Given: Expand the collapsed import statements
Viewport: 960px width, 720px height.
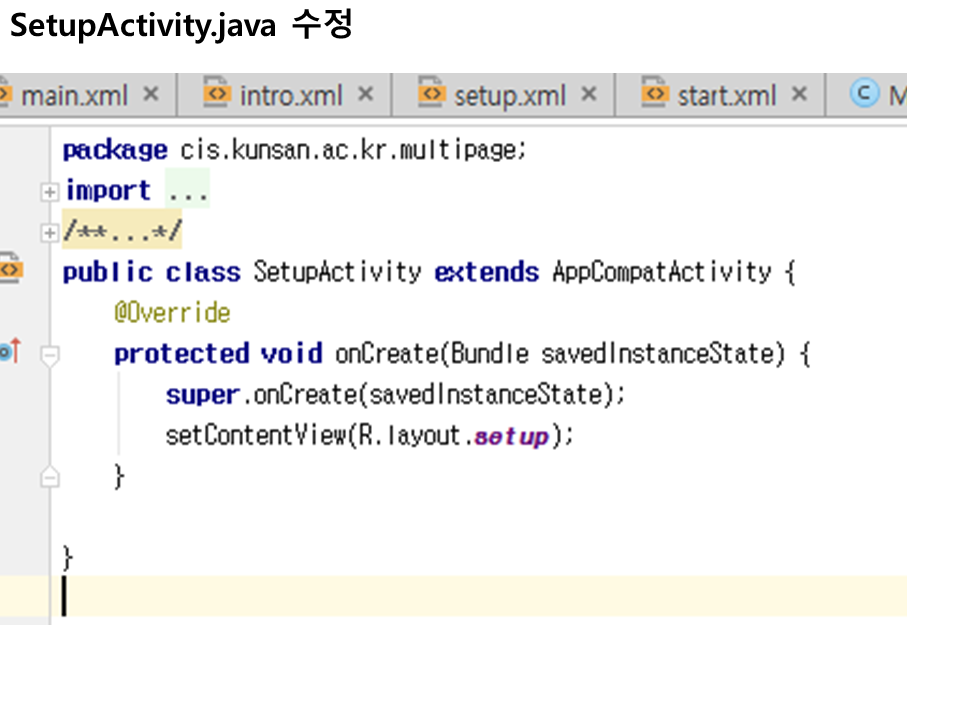Looking at the screenshot, I should pyautogui.click(x=49, y=191).
